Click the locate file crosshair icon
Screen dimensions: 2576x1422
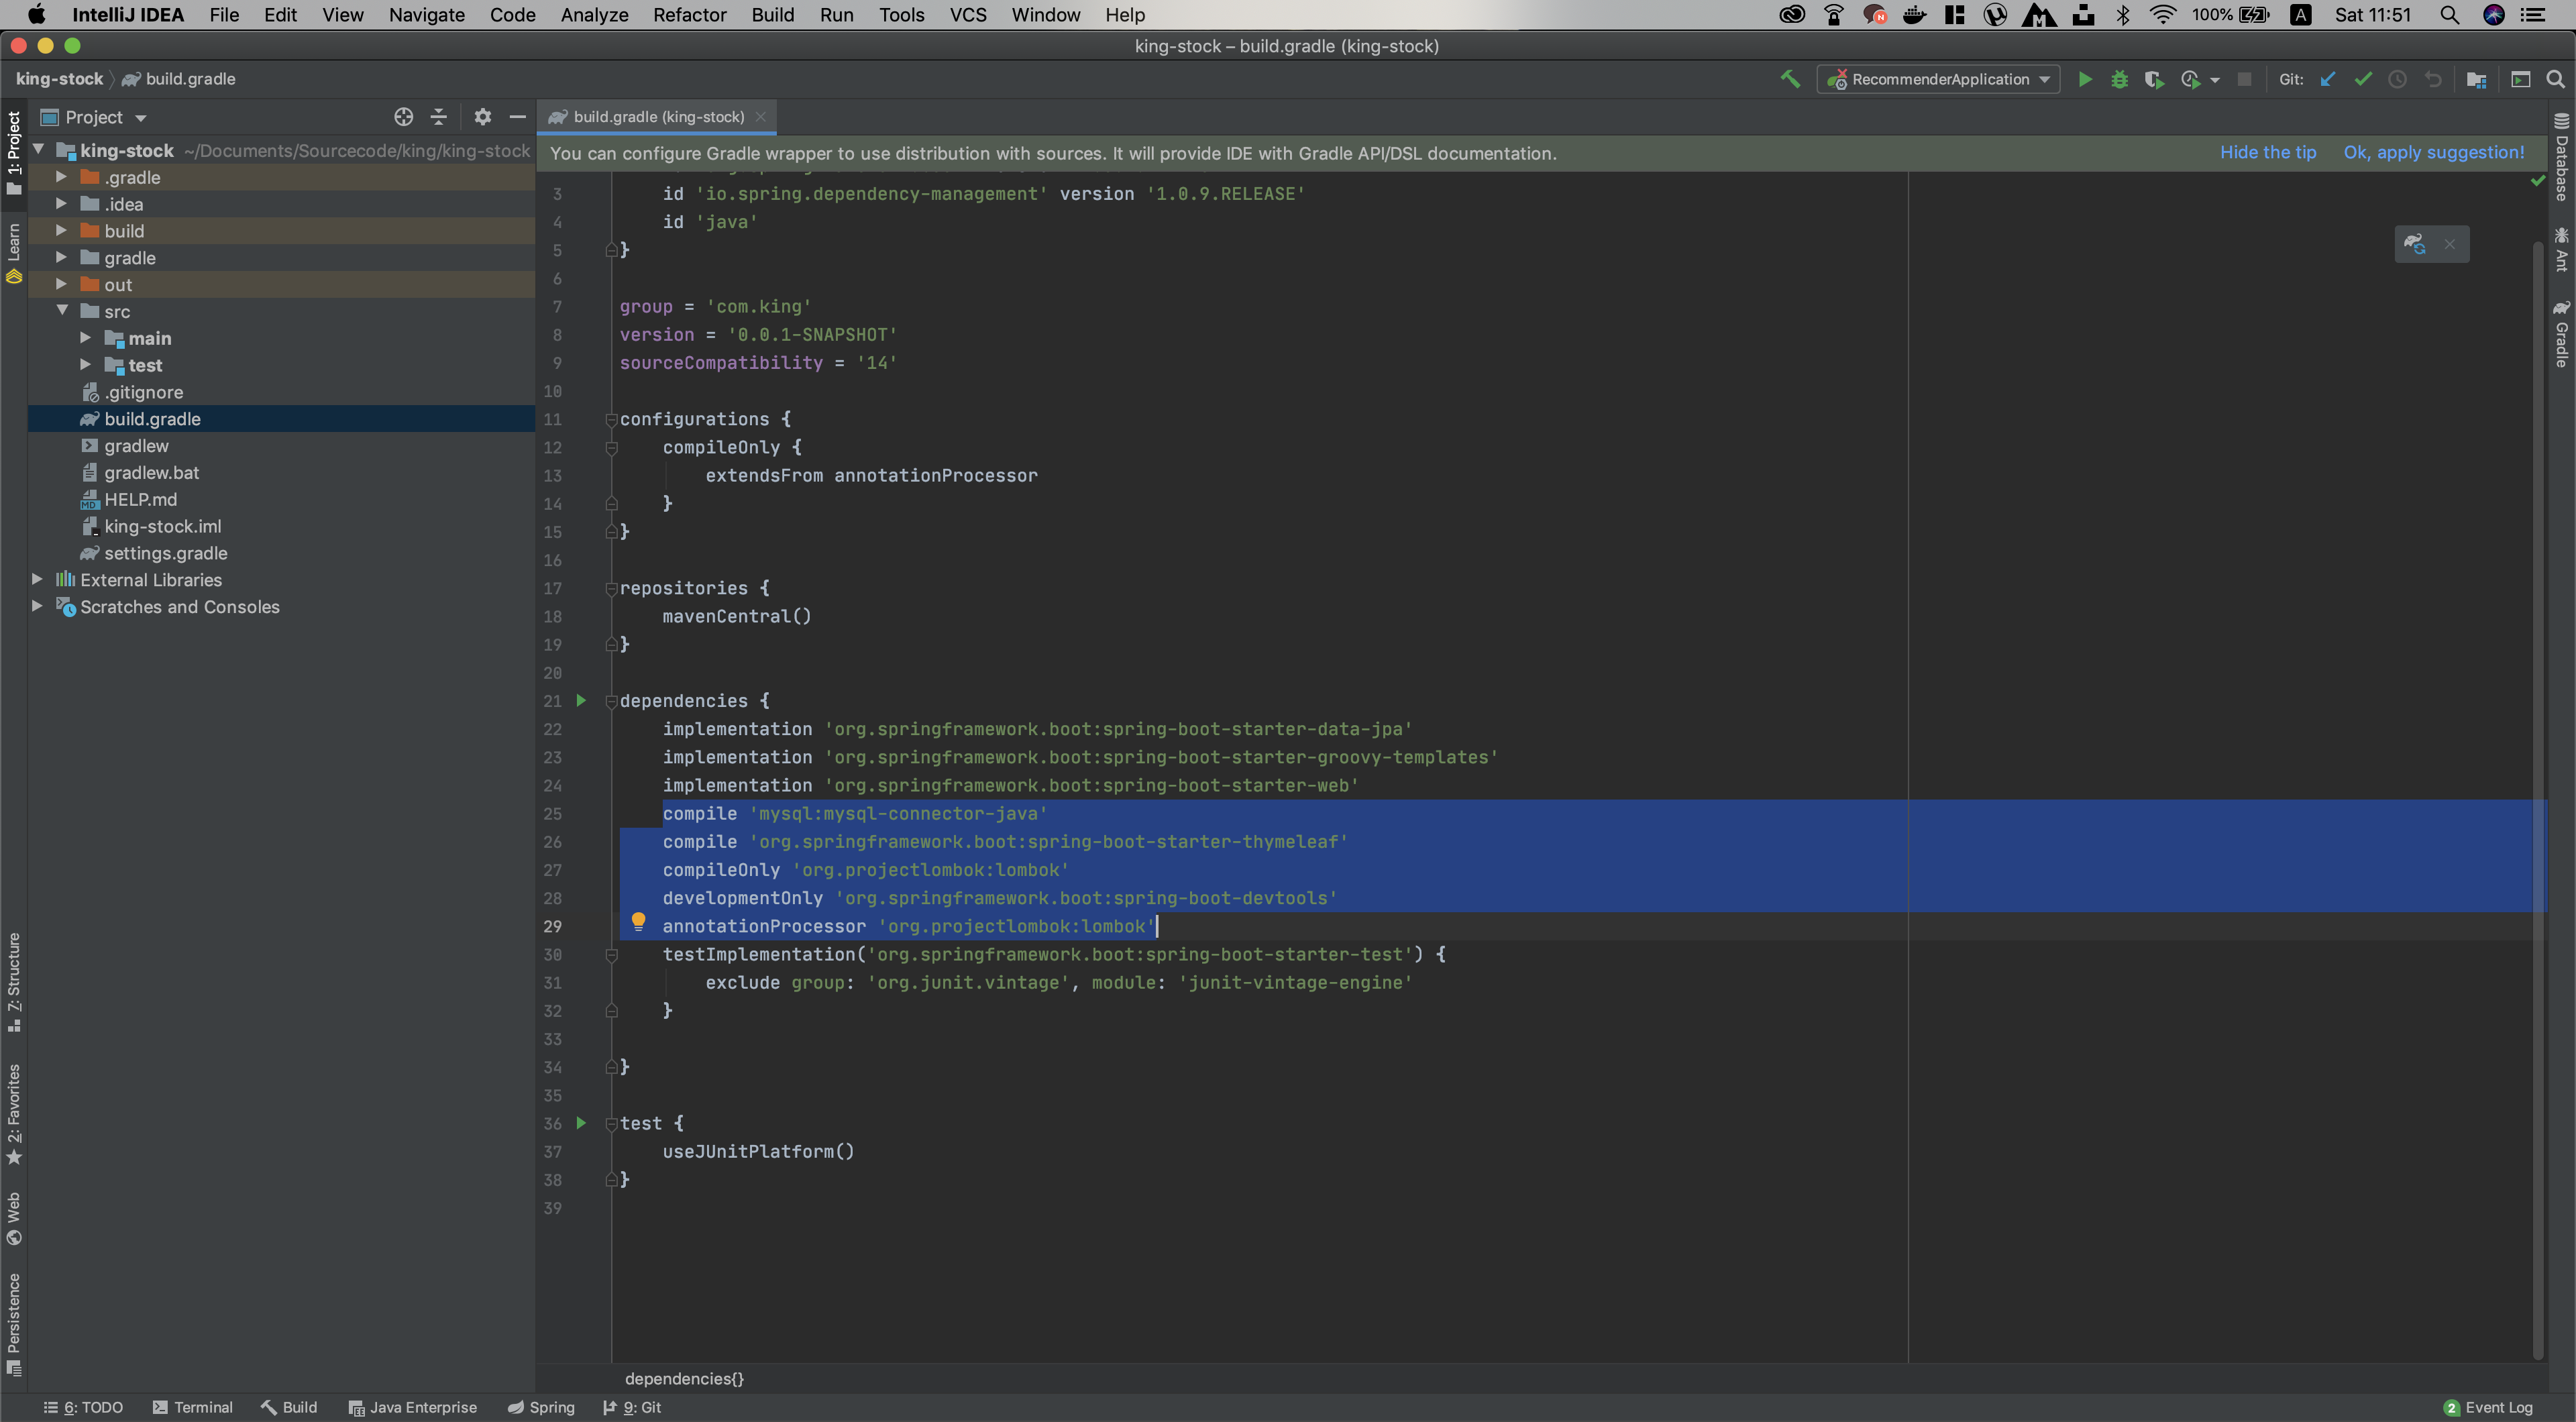click(403, 117)
